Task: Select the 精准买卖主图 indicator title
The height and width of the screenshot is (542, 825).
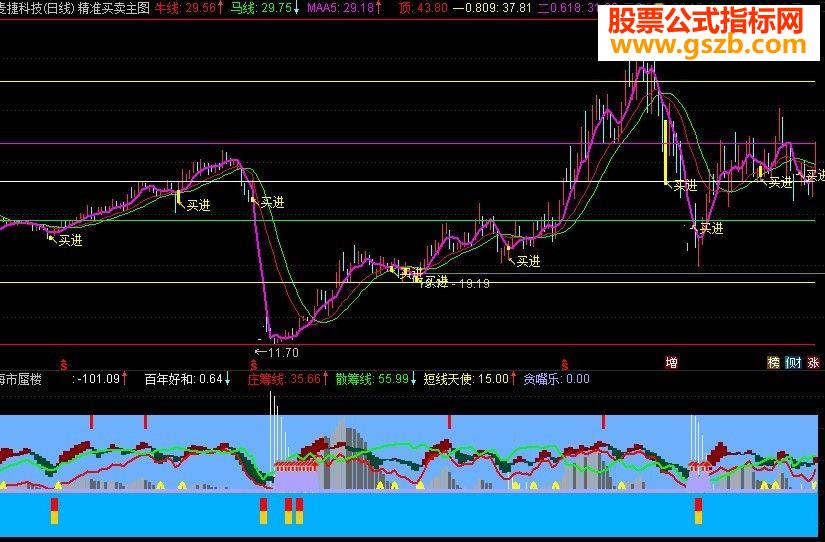Action: coord(114,8)
